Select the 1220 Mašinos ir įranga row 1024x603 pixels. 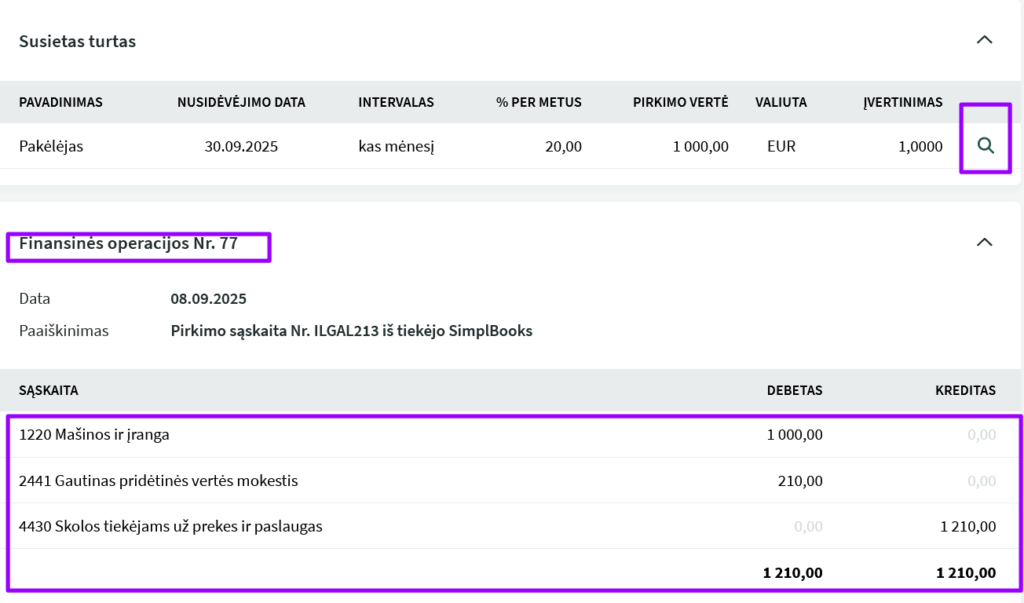[94, 435]
